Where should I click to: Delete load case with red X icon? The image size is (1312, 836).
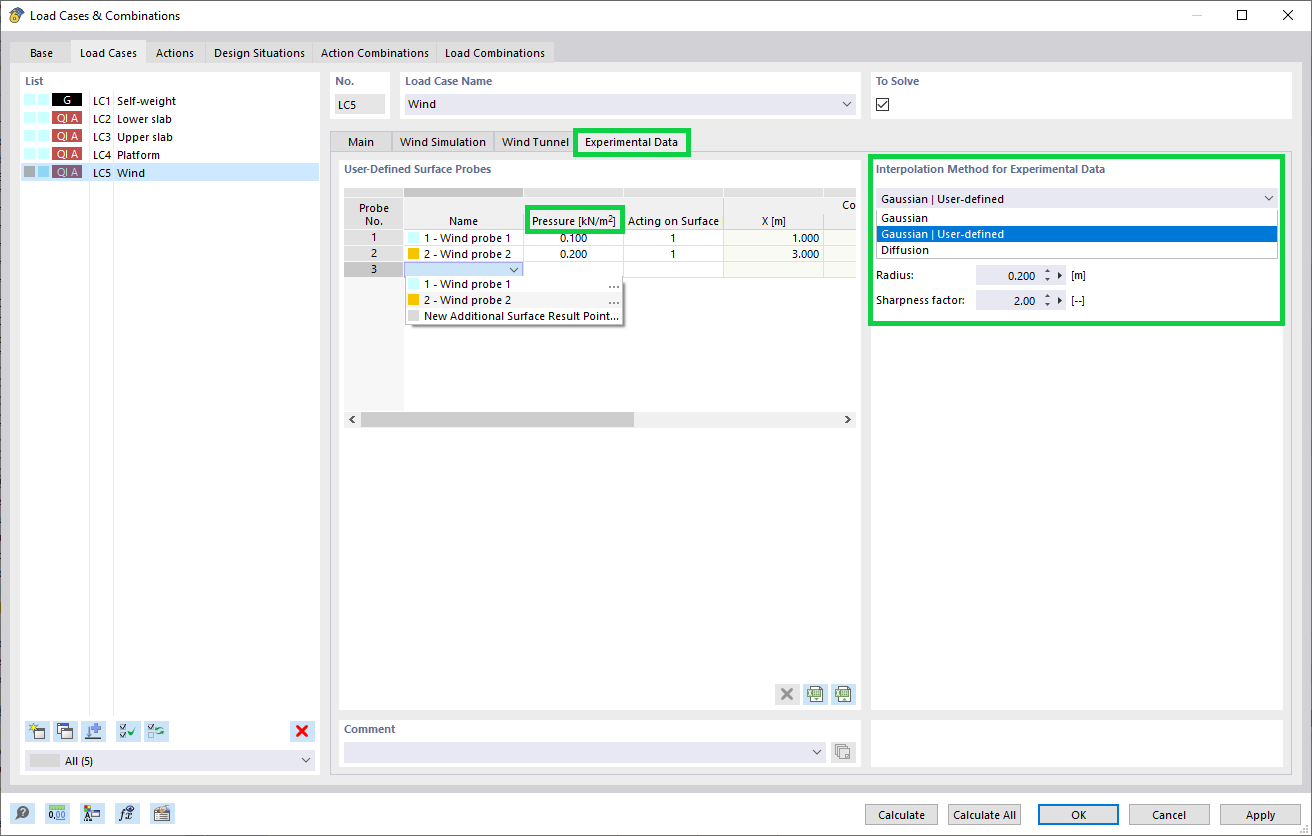coord(302,731)
